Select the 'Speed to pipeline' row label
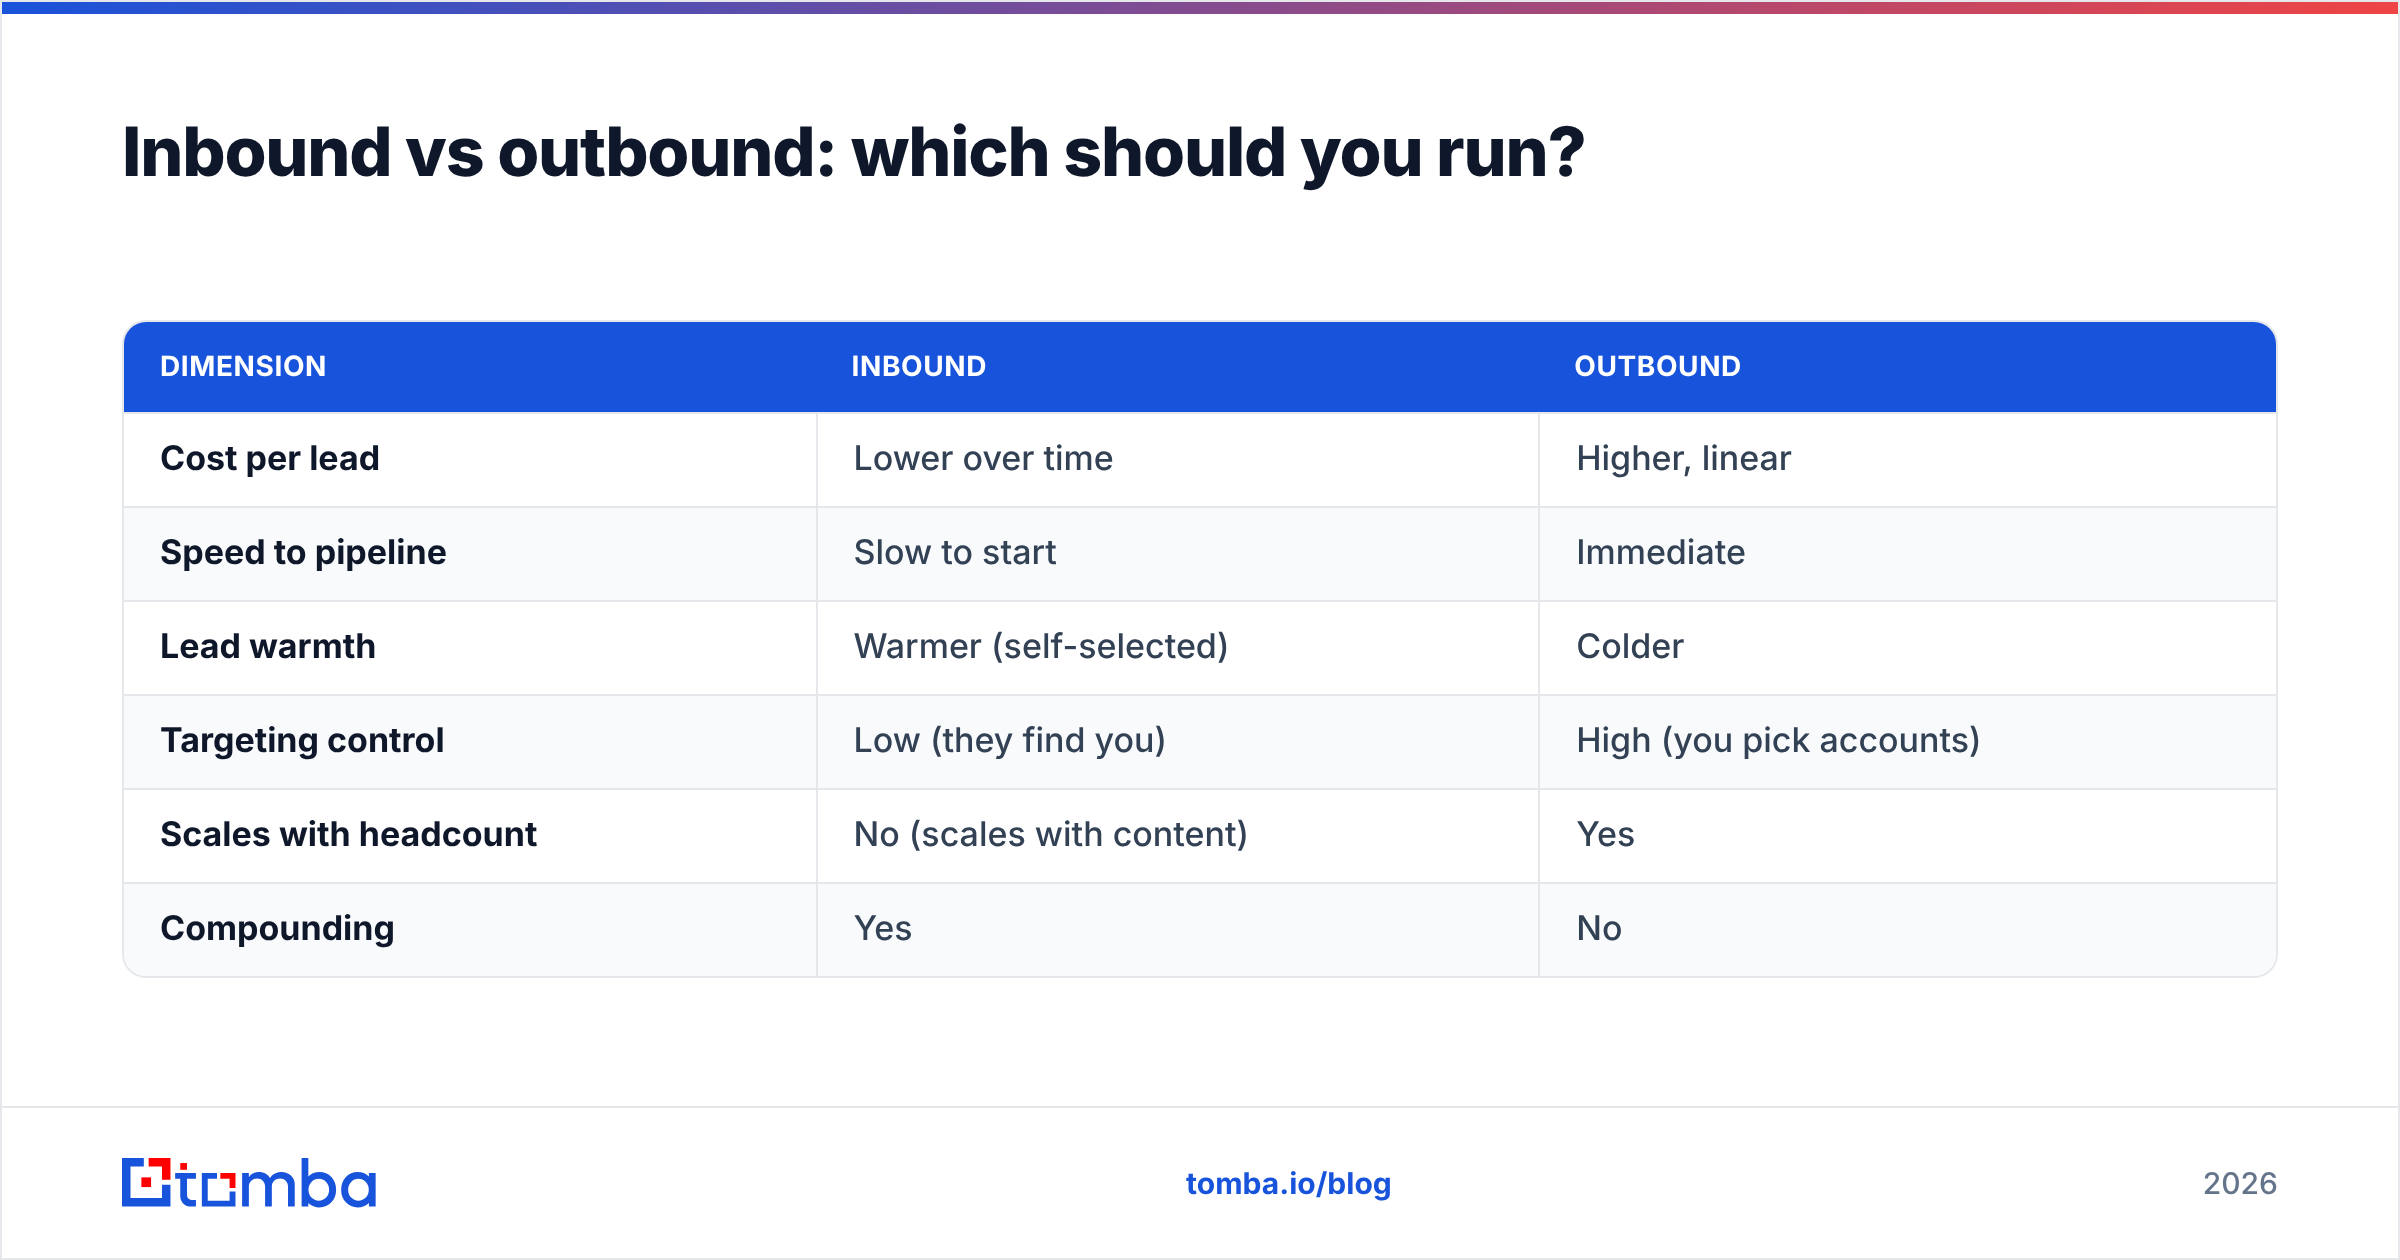Screen dimensions: 2400x1260 [303, 553]
